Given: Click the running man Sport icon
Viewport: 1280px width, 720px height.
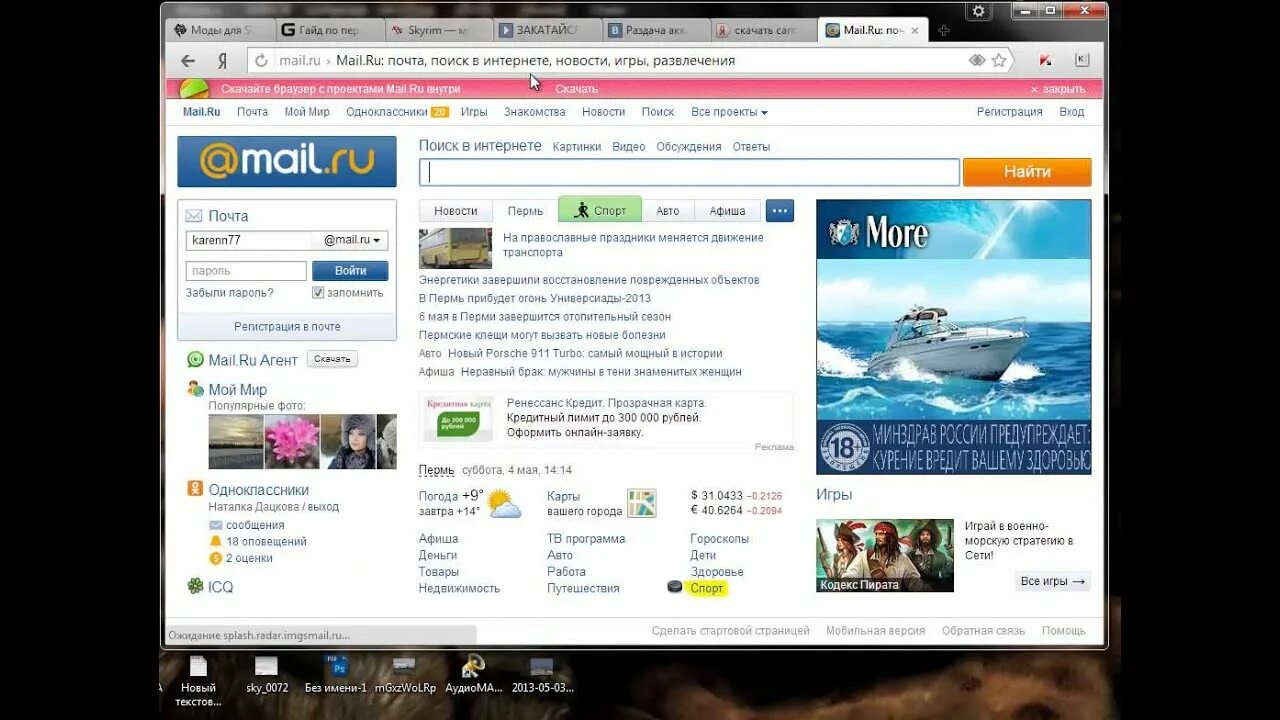Looking at the screenshot, I should click(x=581, y=210).
